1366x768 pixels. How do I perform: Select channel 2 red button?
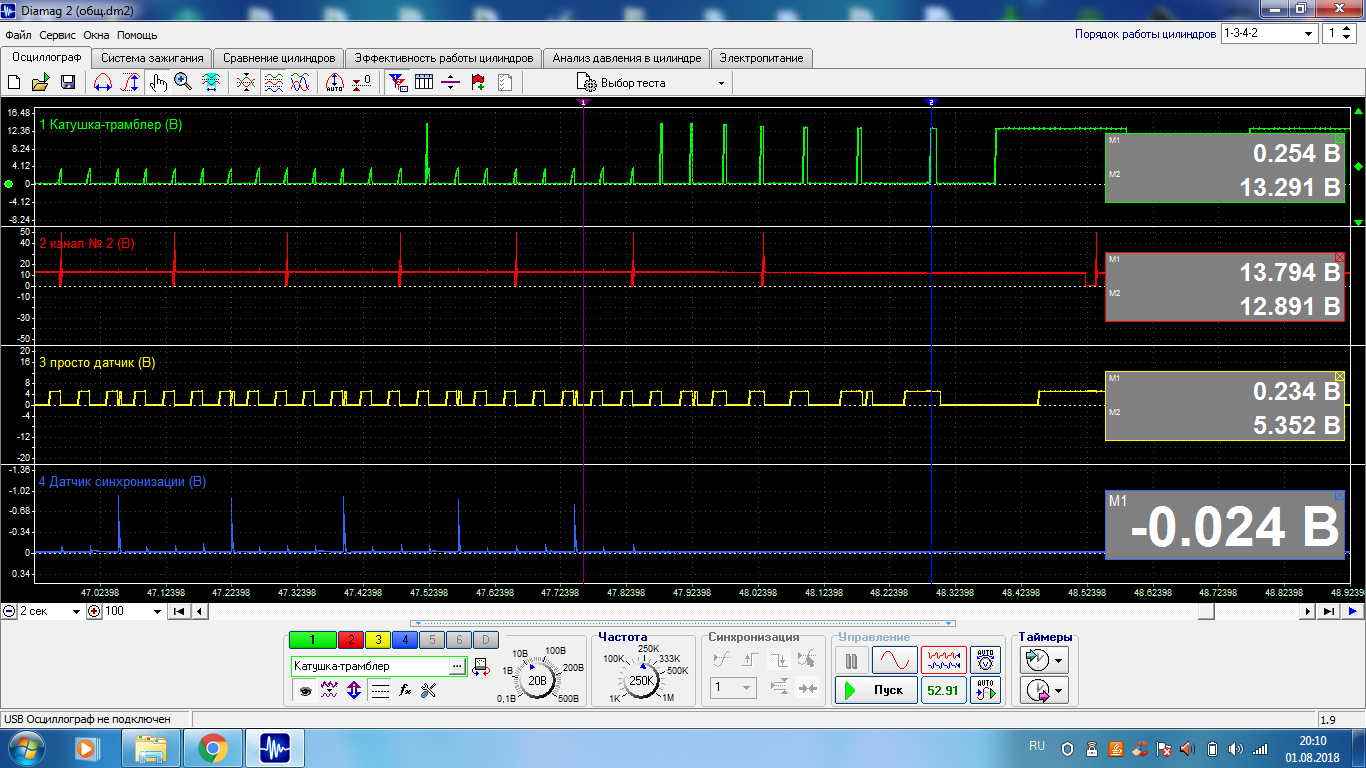[x=351, y=640]
